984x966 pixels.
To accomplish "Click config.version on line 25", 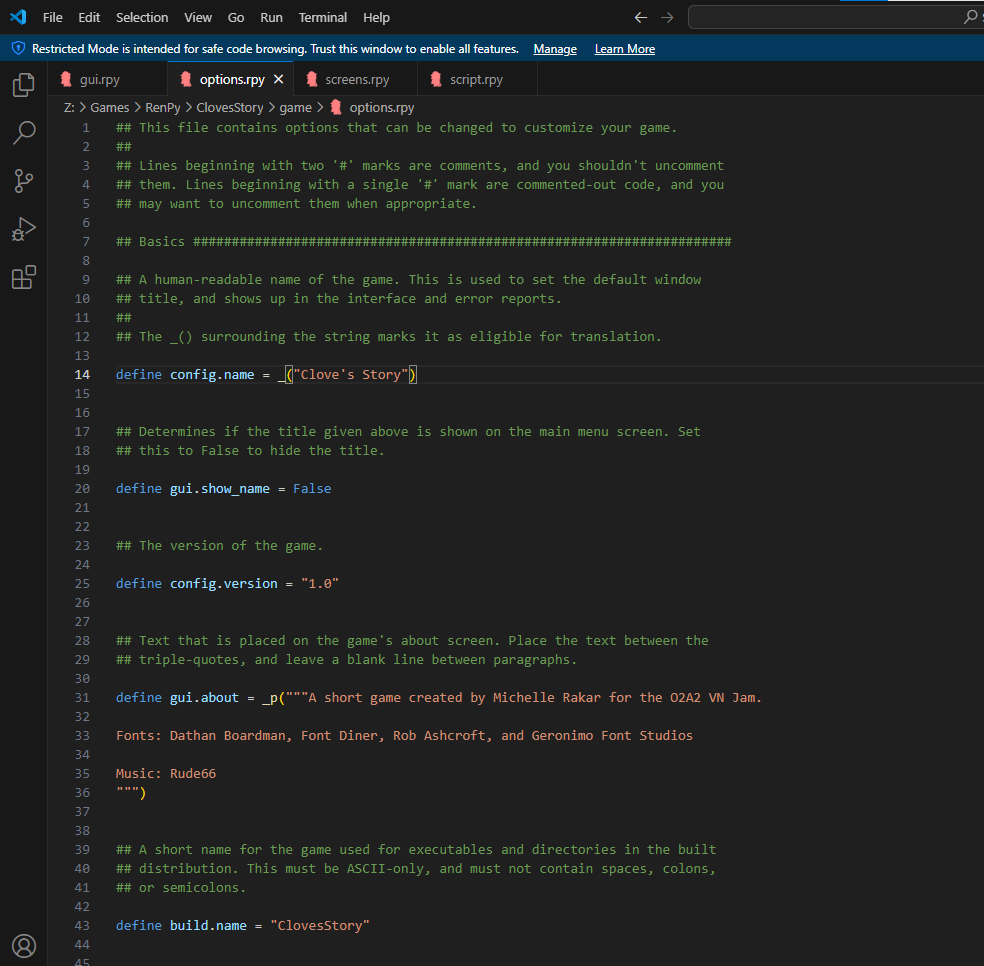I will pos(223,584).
